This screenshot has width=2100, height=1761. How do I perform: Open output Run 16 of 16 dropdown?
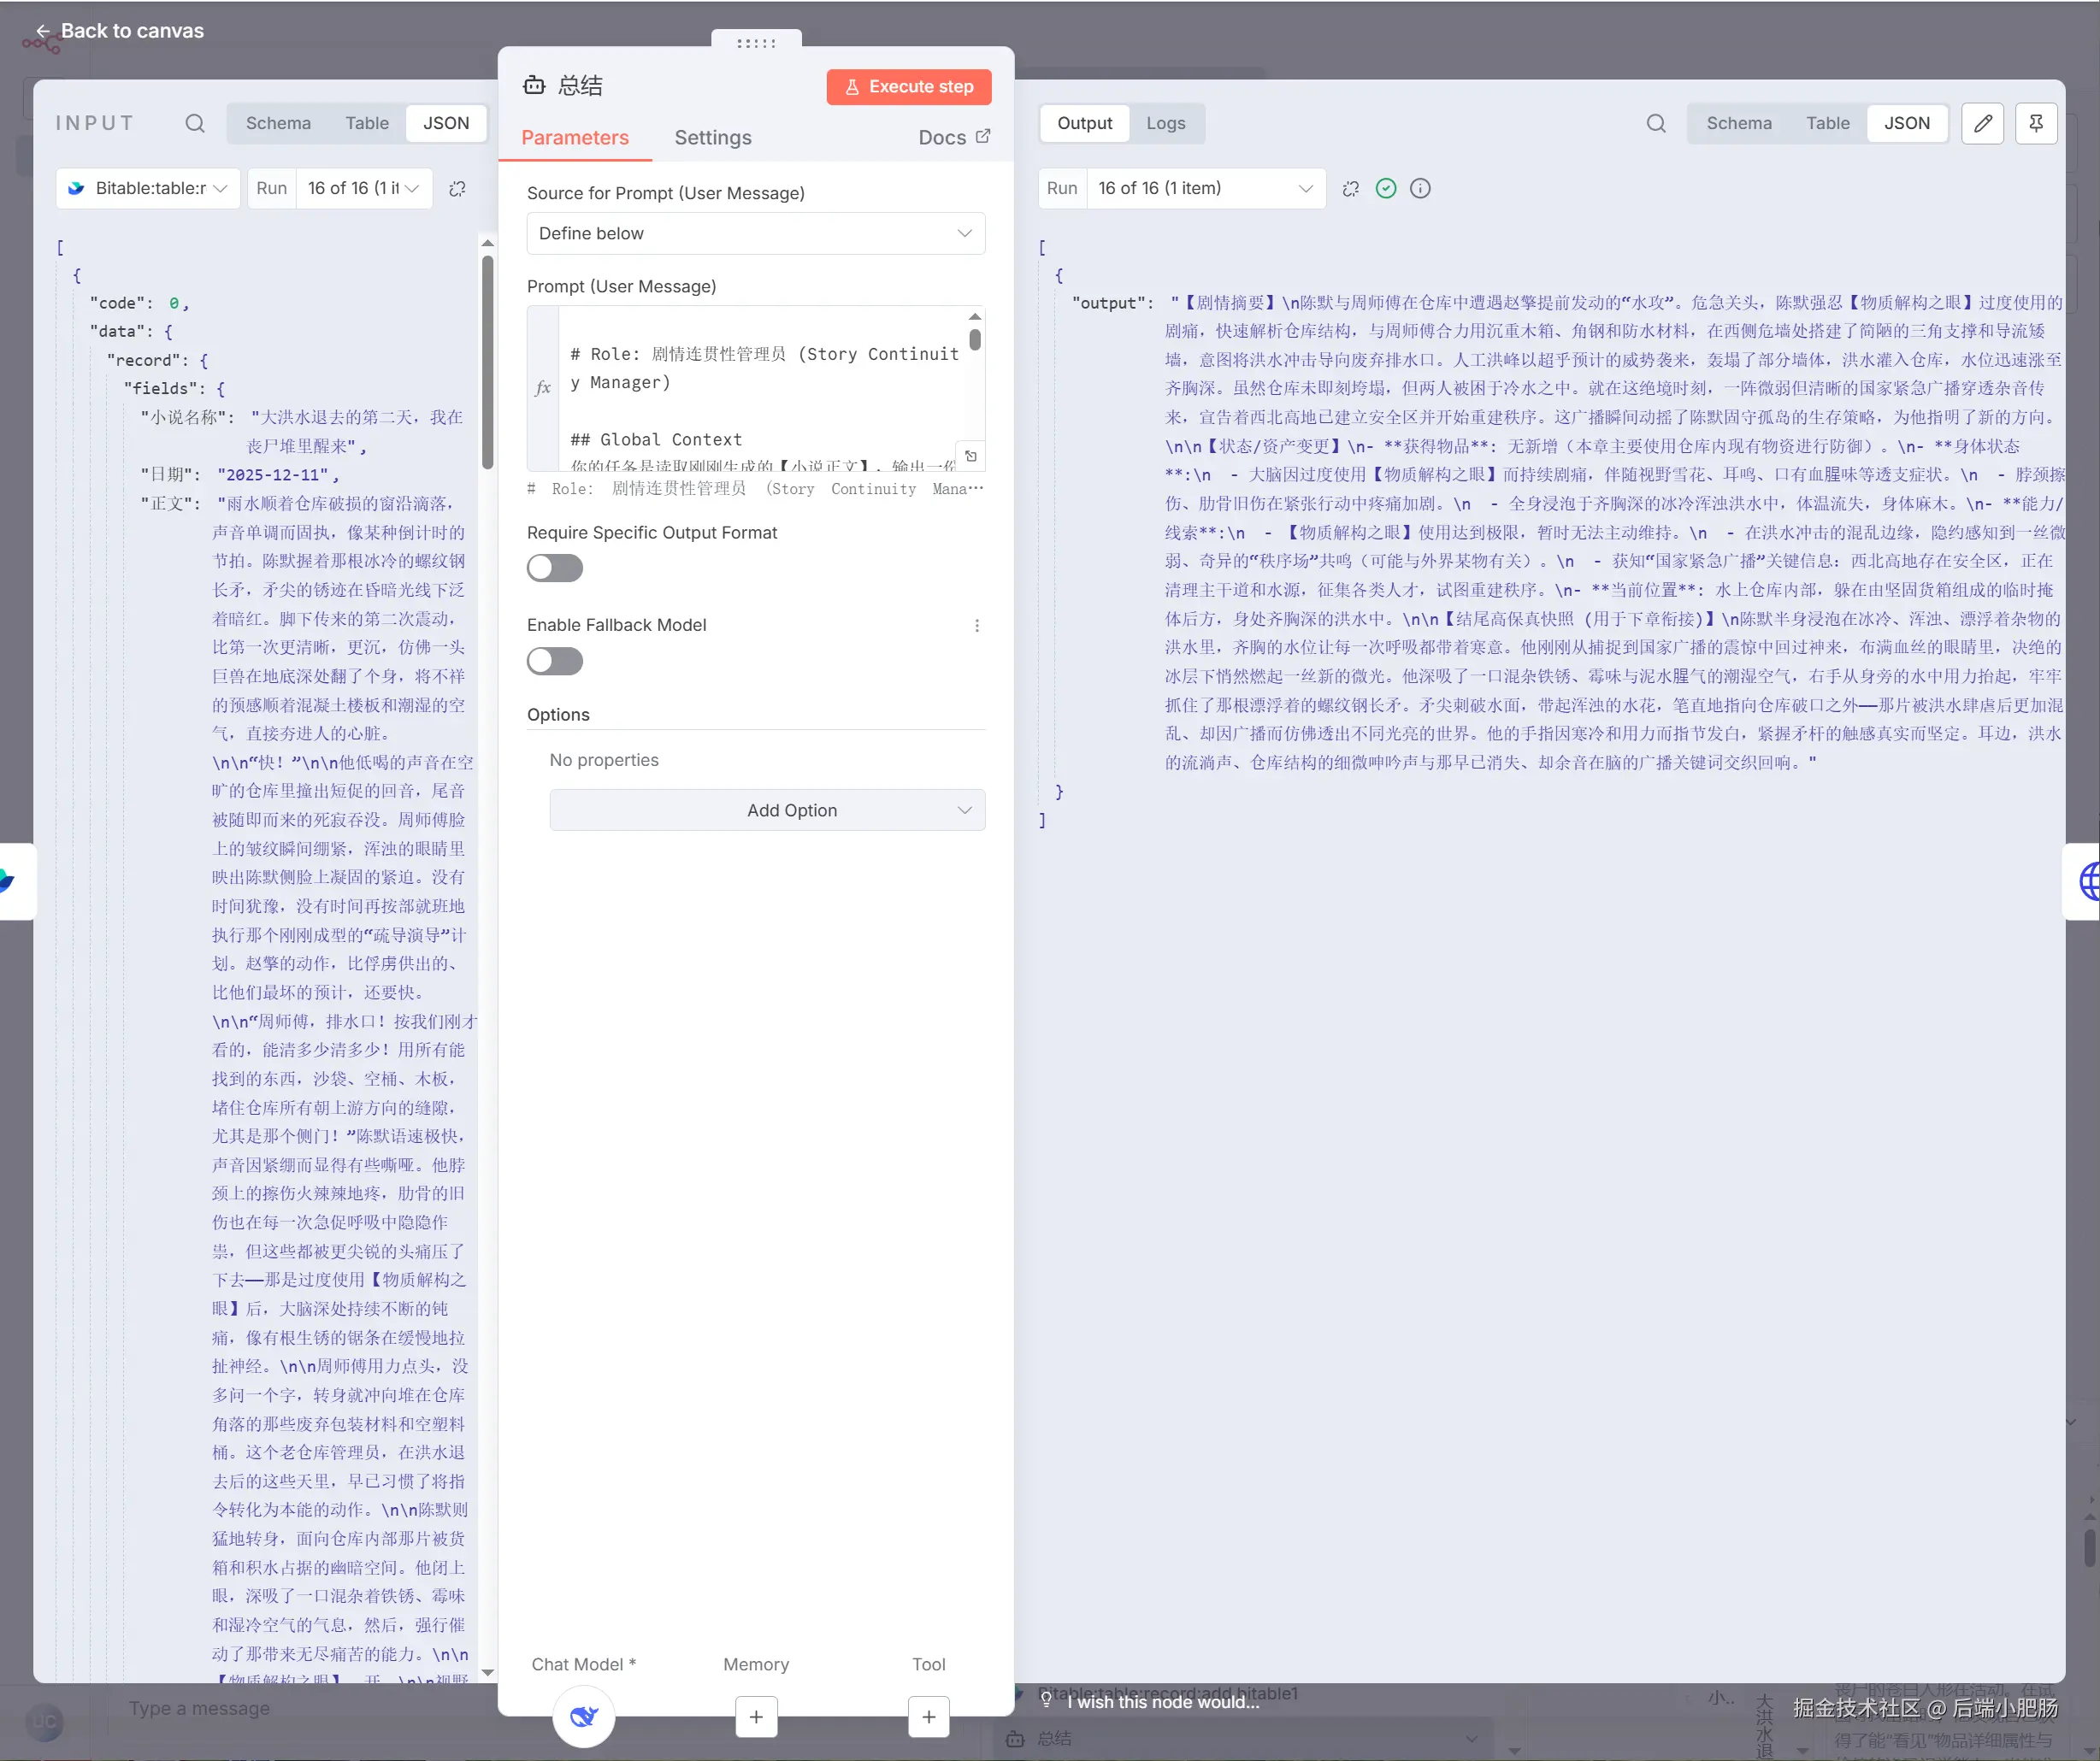coord(1203,188)
